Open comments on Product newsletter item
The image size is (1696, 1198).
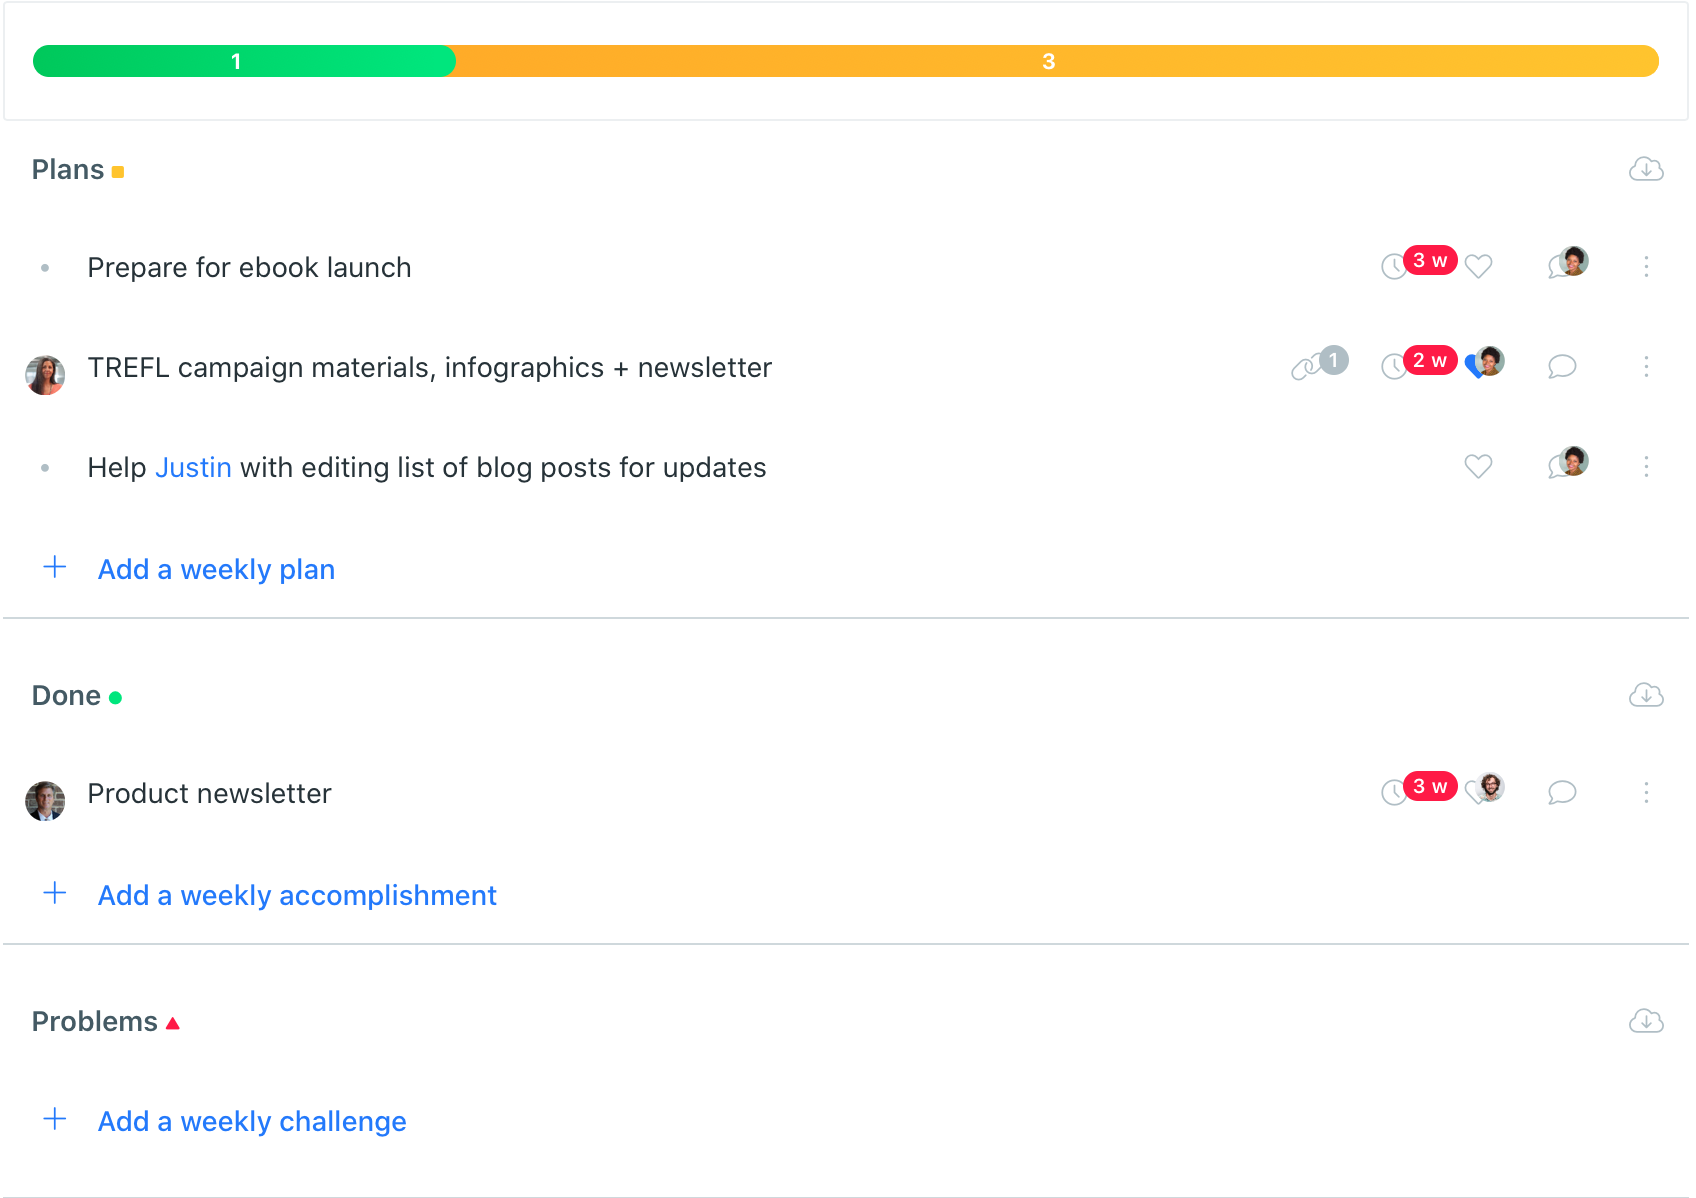(1562, 793)
